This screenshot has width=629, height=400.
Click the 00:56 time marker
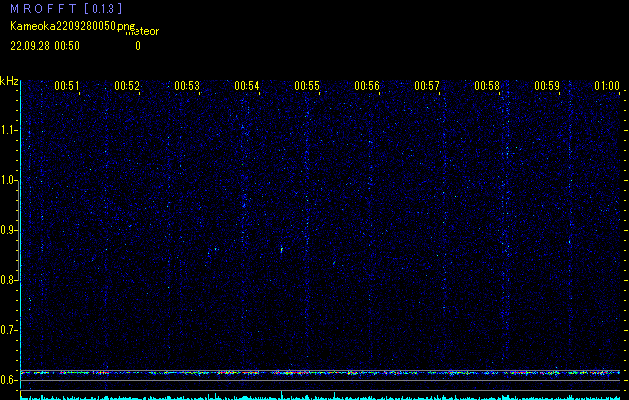(367, 86)
